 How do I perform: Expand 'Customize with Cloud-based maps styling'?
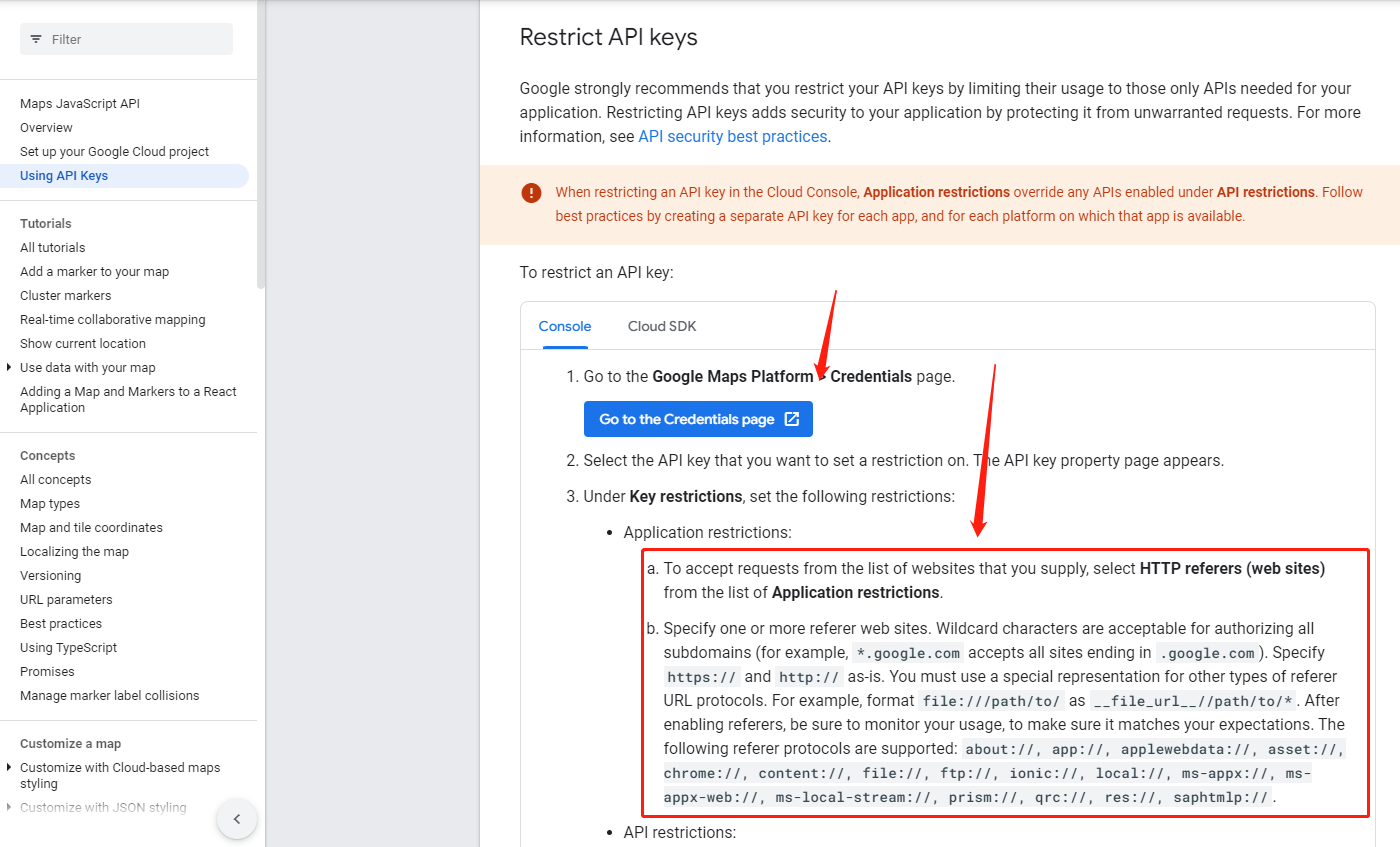(9, 767)
